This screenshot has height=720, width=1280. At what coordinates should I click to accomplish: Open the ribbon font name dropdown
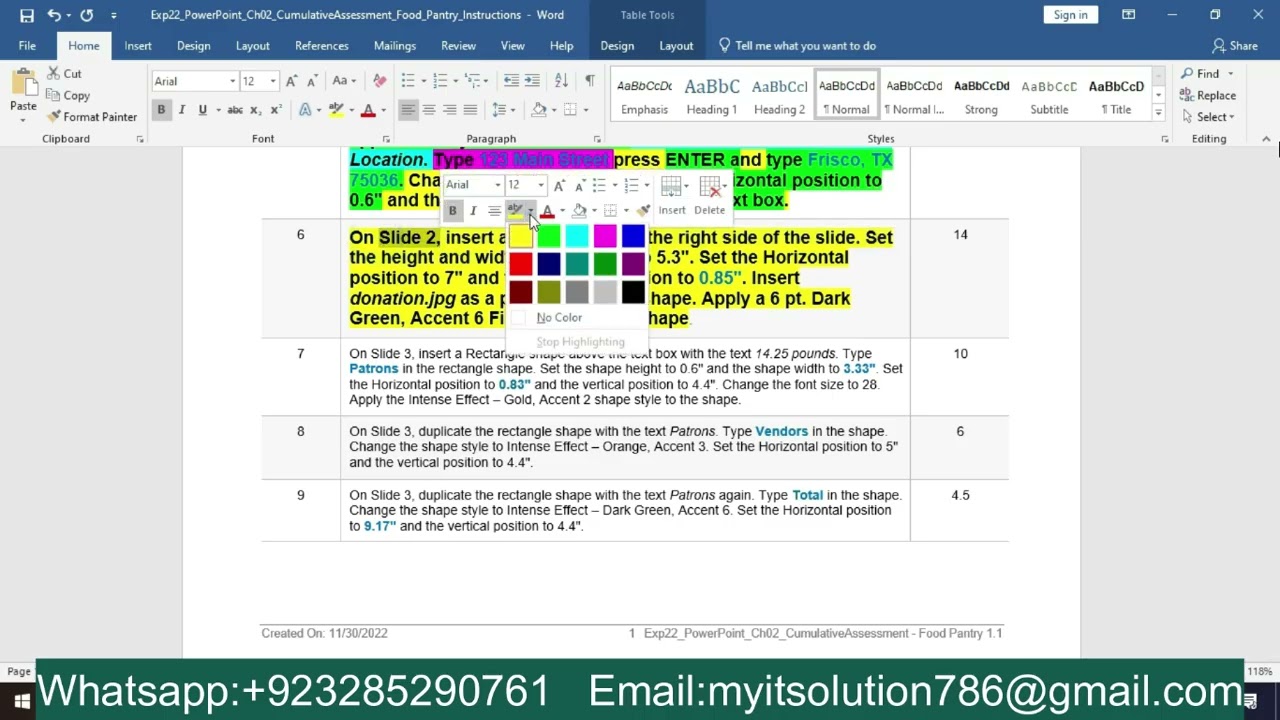(232, 81)
